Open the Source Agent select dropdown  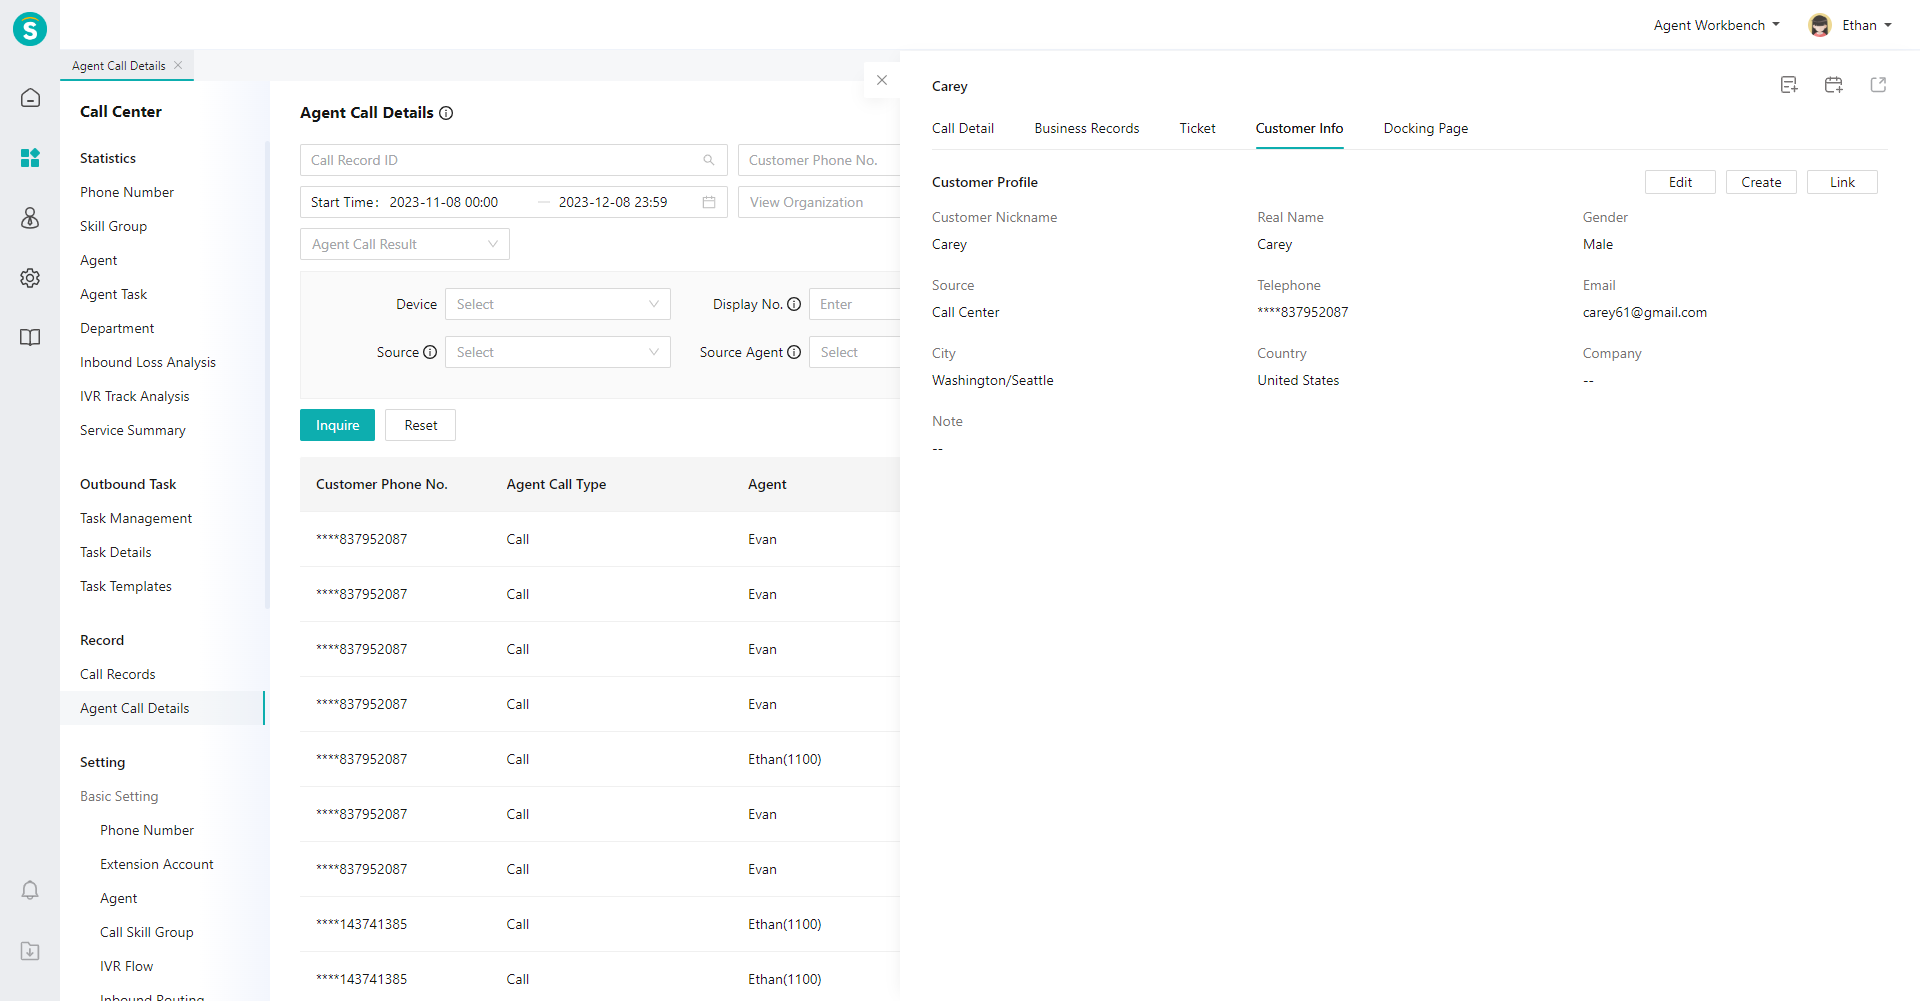(x=855, y=352)
